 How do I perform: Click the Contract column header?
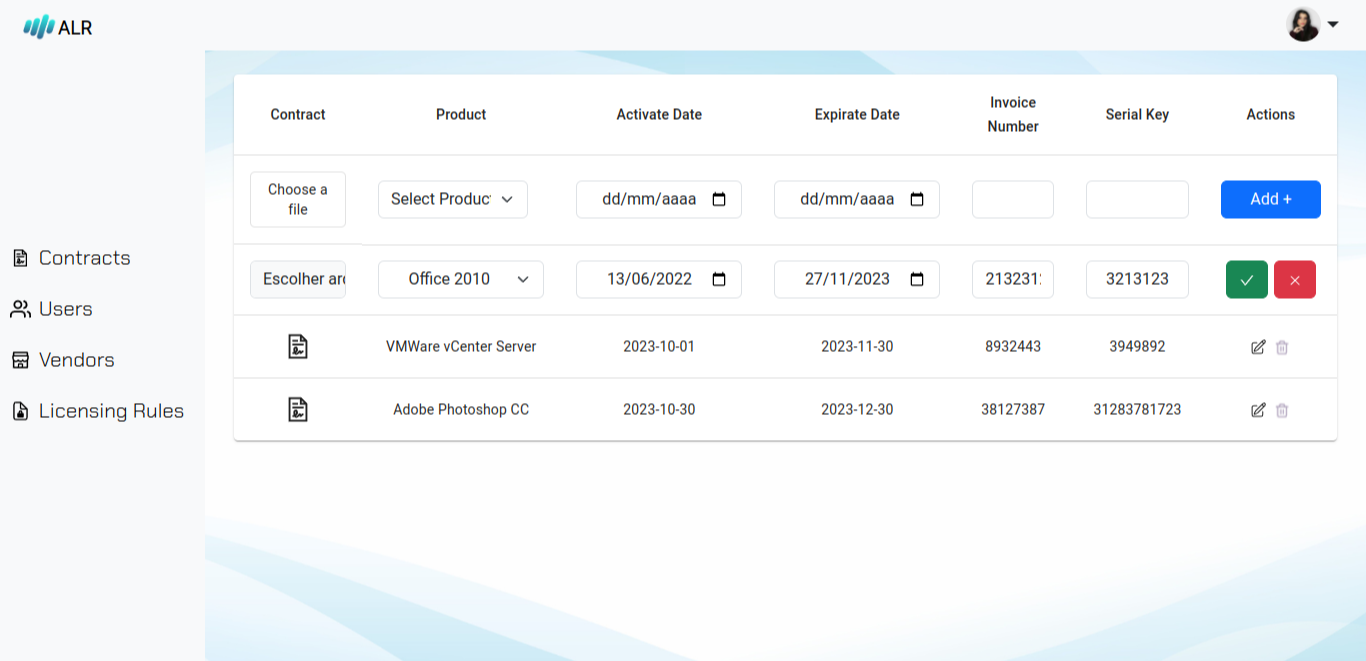[x=298, y=114]
